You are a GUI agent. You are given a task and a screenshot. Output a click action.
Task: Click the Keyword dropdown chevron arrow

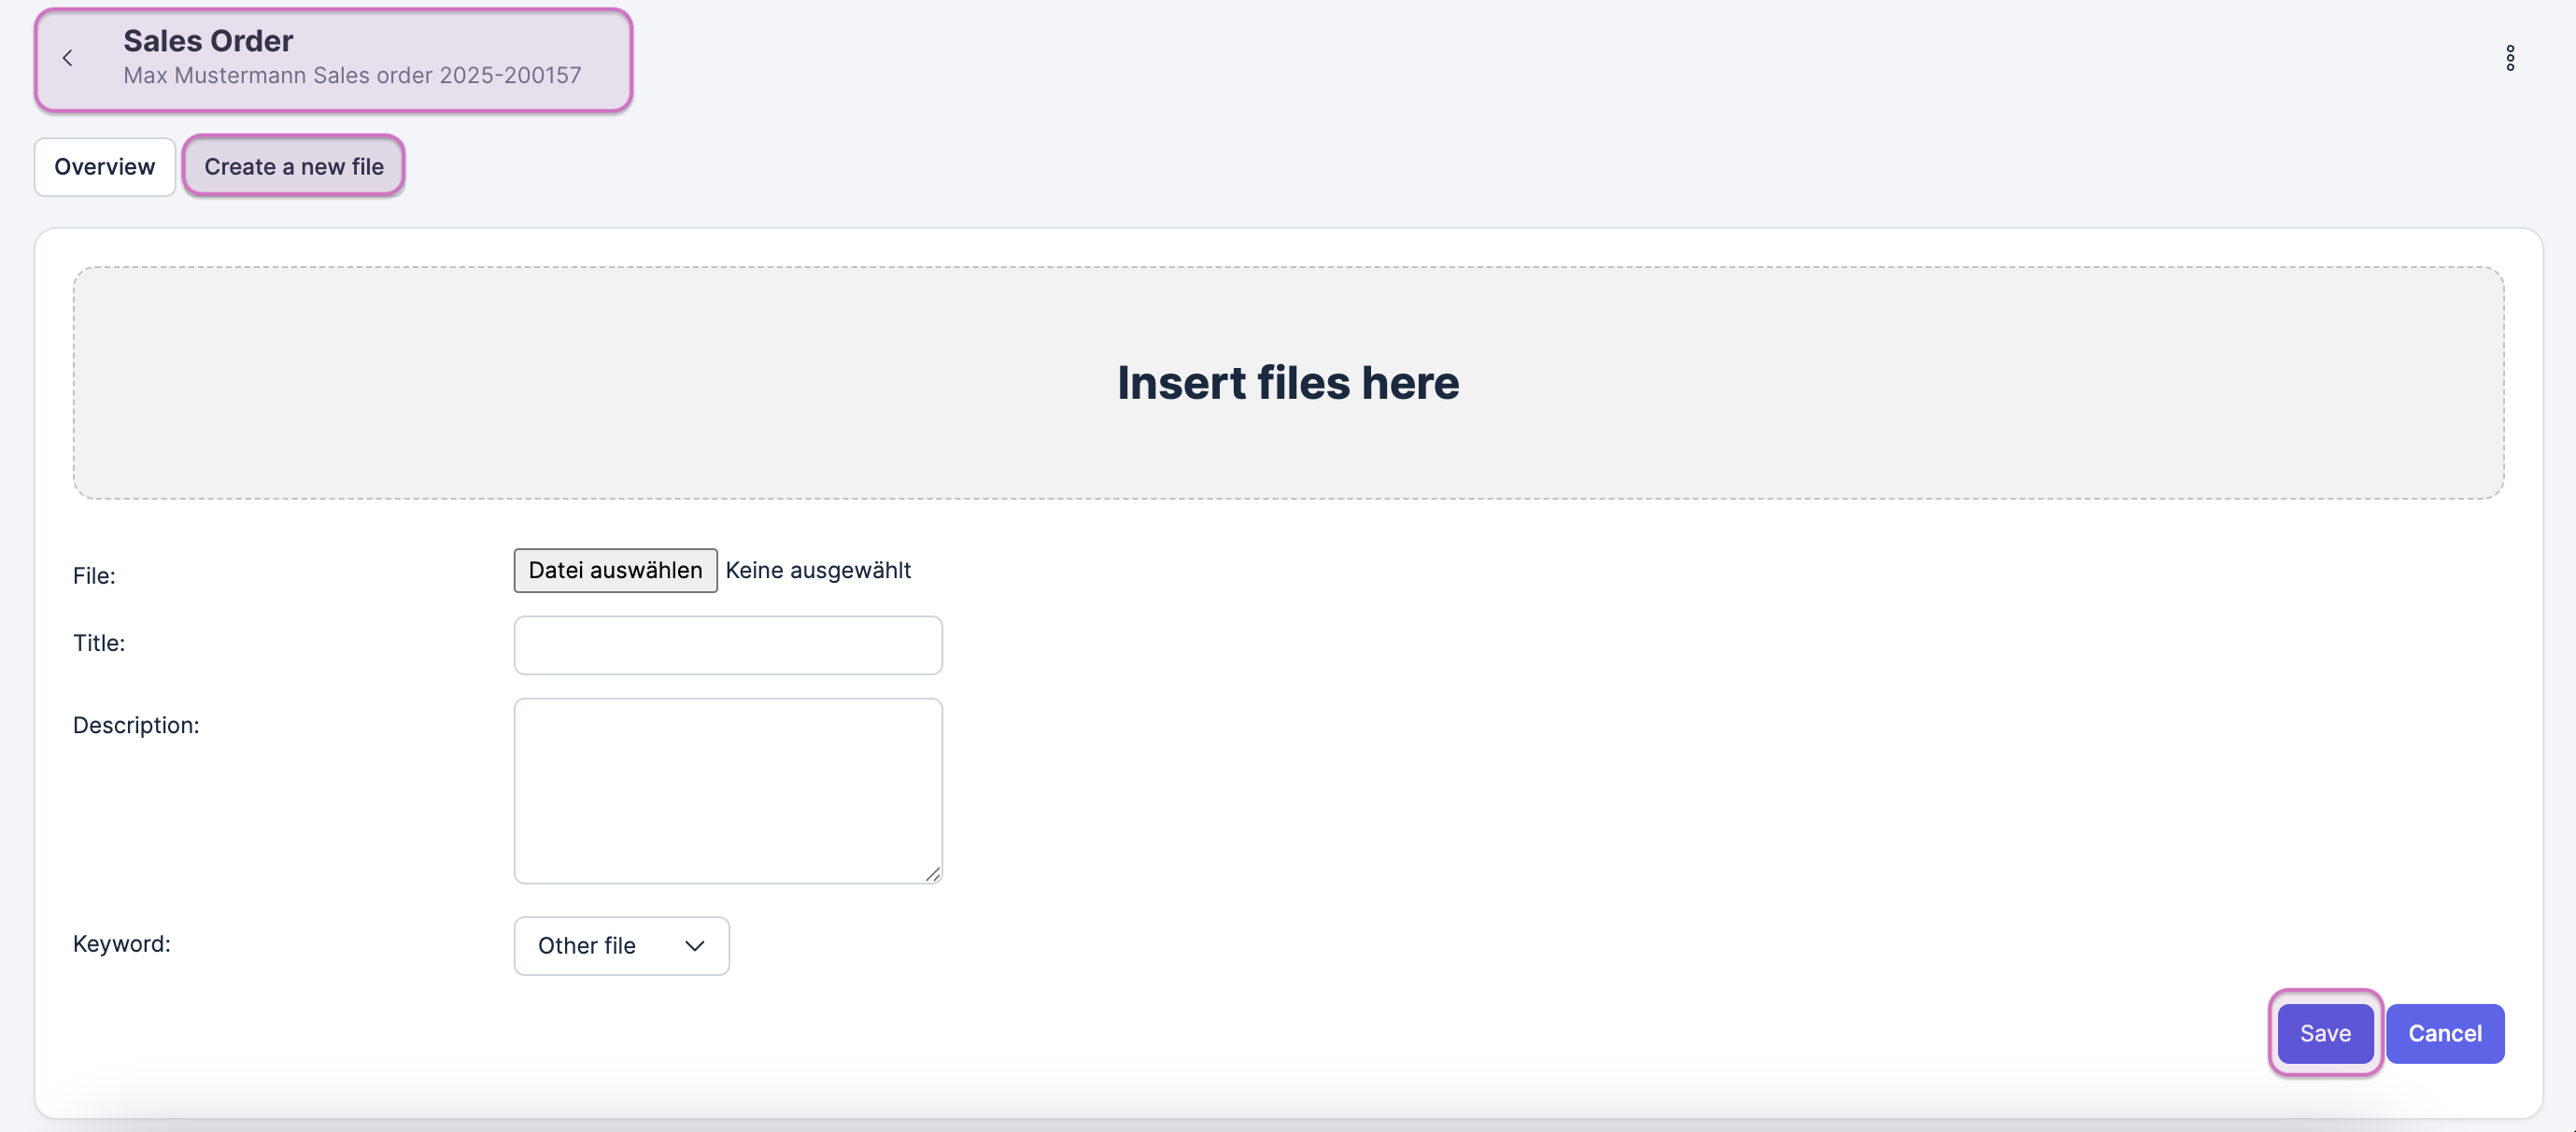[694, 946]
